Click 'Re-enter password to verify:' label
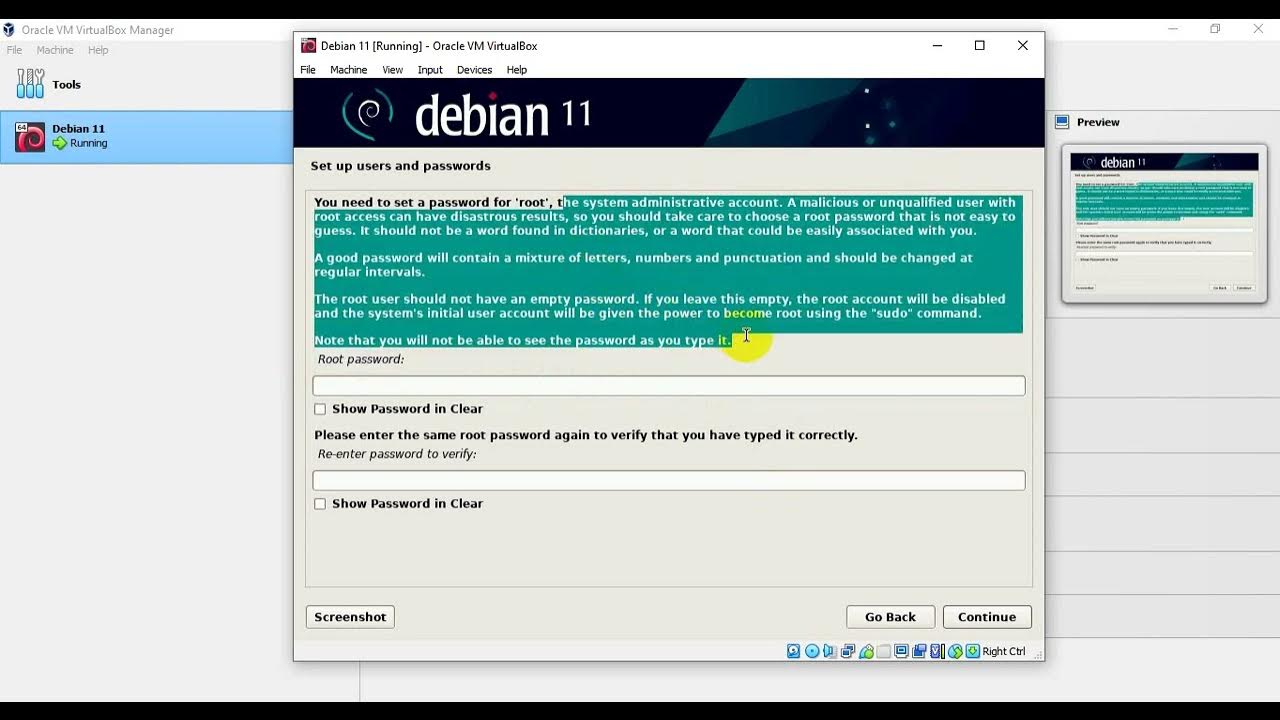 point(397,454)
